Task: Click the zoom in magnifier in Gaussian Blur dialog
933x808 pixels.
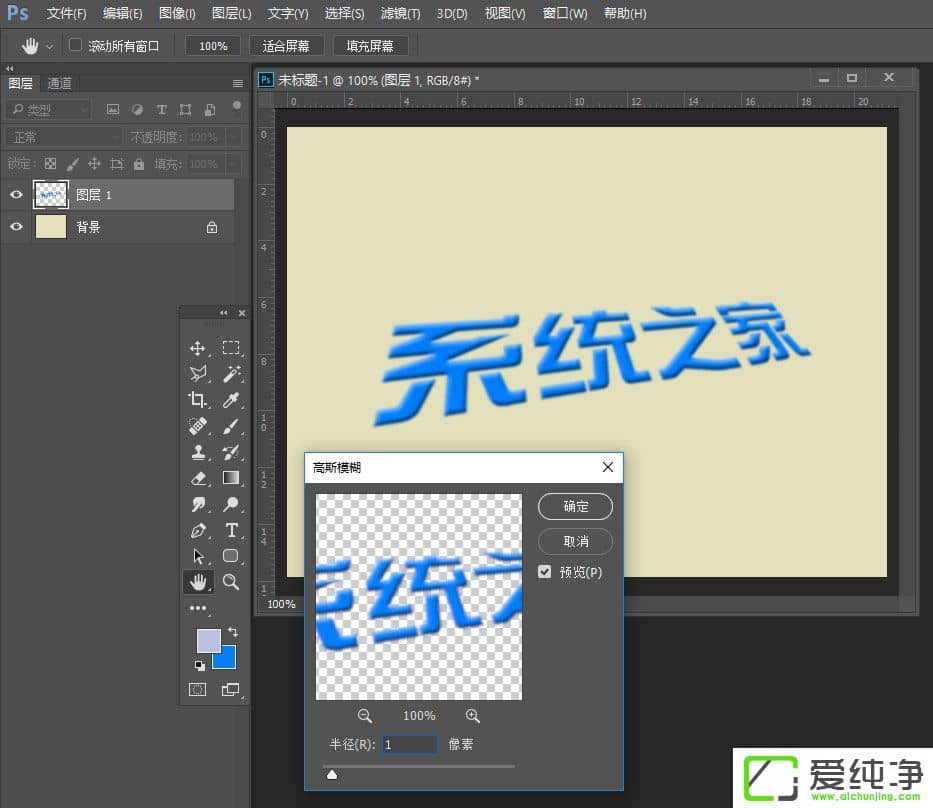Action: click(x=473, y=716)
